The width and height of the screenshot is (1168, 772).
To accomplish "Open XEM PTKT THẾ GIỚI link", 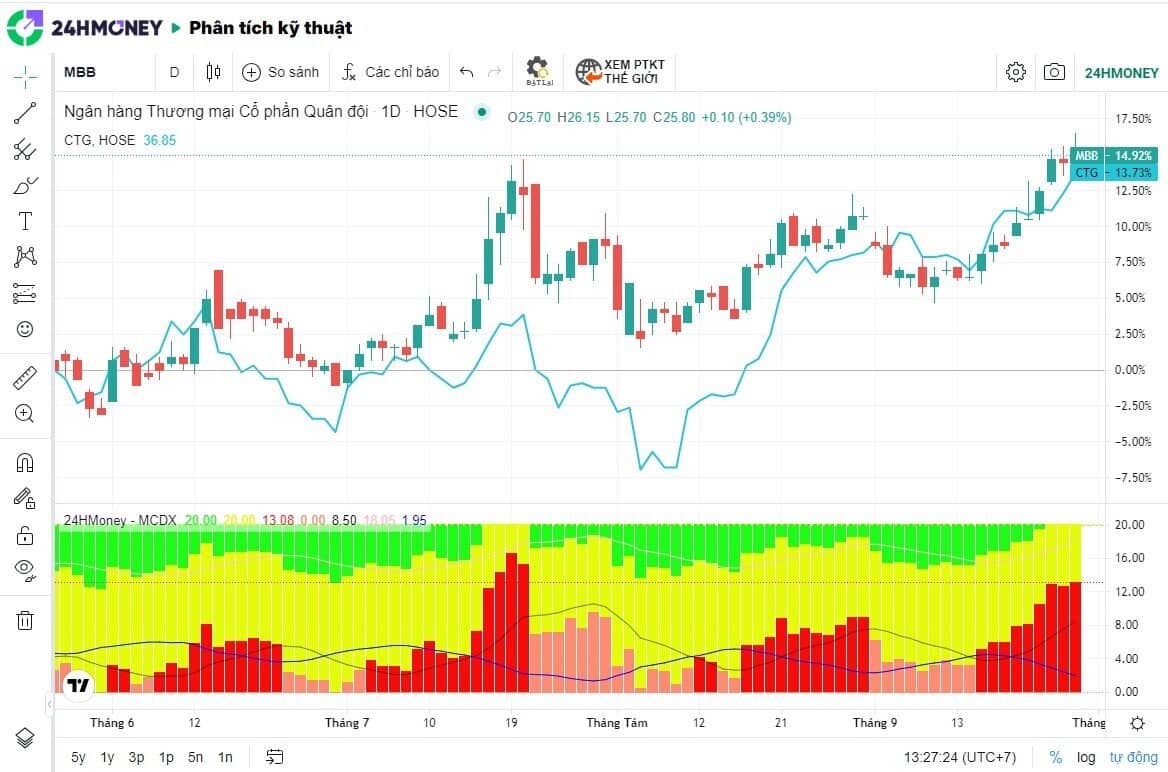I will pos(620,72).
